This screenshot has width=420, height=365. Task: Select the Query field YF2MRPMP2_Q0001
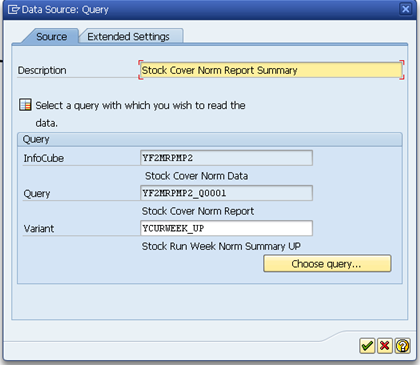coord(226,193)
